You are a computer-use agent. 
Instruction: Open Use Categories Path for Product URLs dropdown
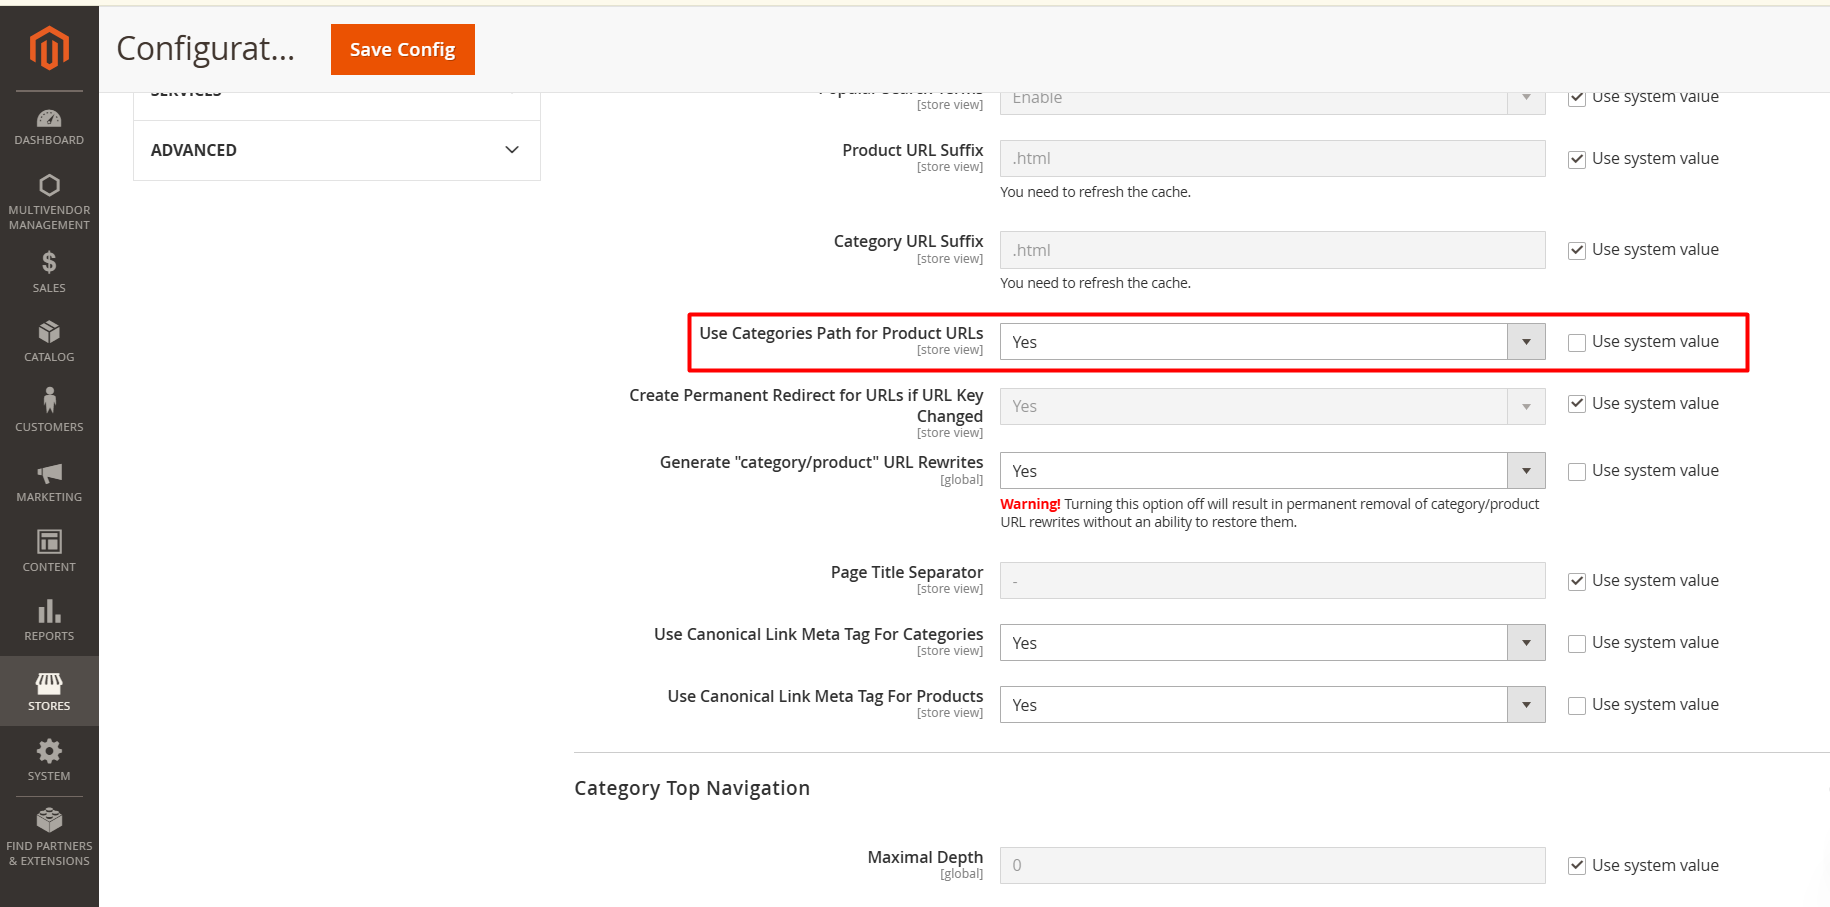(1272, 342)
